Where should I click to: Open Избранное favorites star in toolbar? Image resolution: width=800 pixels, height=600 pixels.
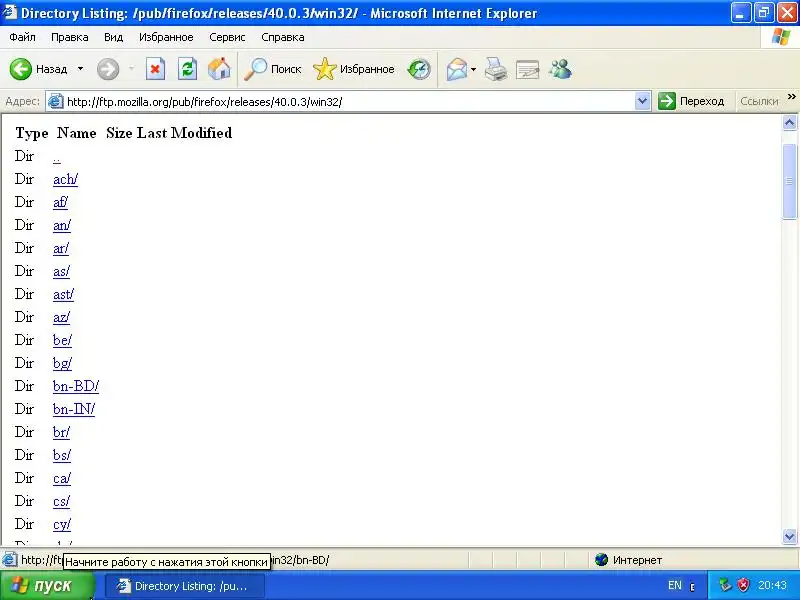tap(354, 69)
